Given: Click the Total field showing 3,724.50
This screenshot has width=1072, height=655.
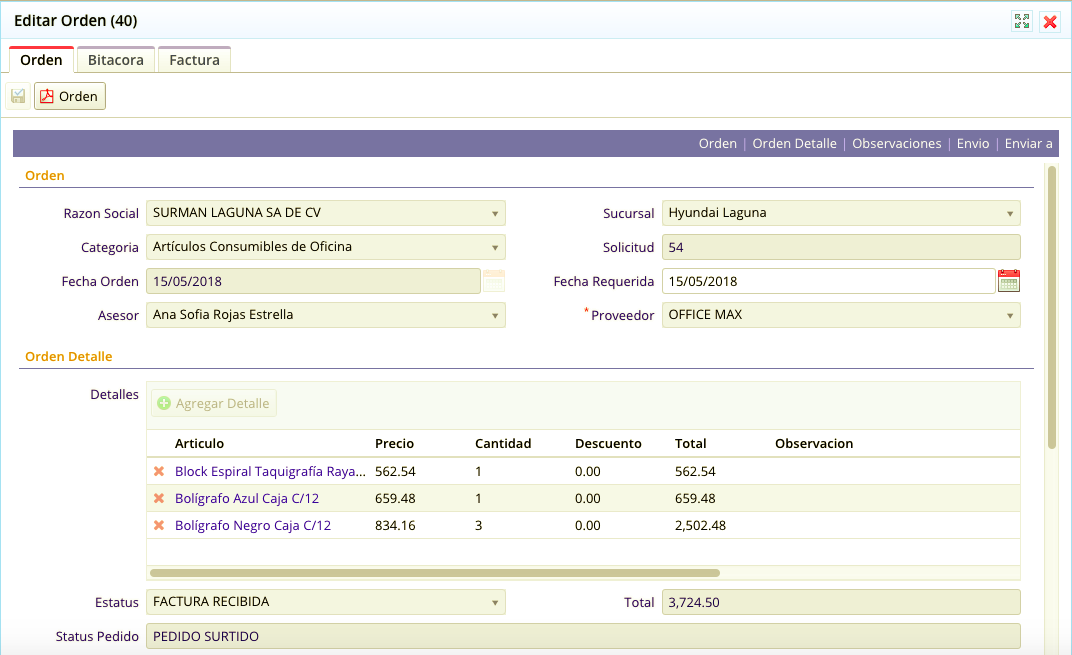Looking at the screenshot, I should (x=841, y=602).
